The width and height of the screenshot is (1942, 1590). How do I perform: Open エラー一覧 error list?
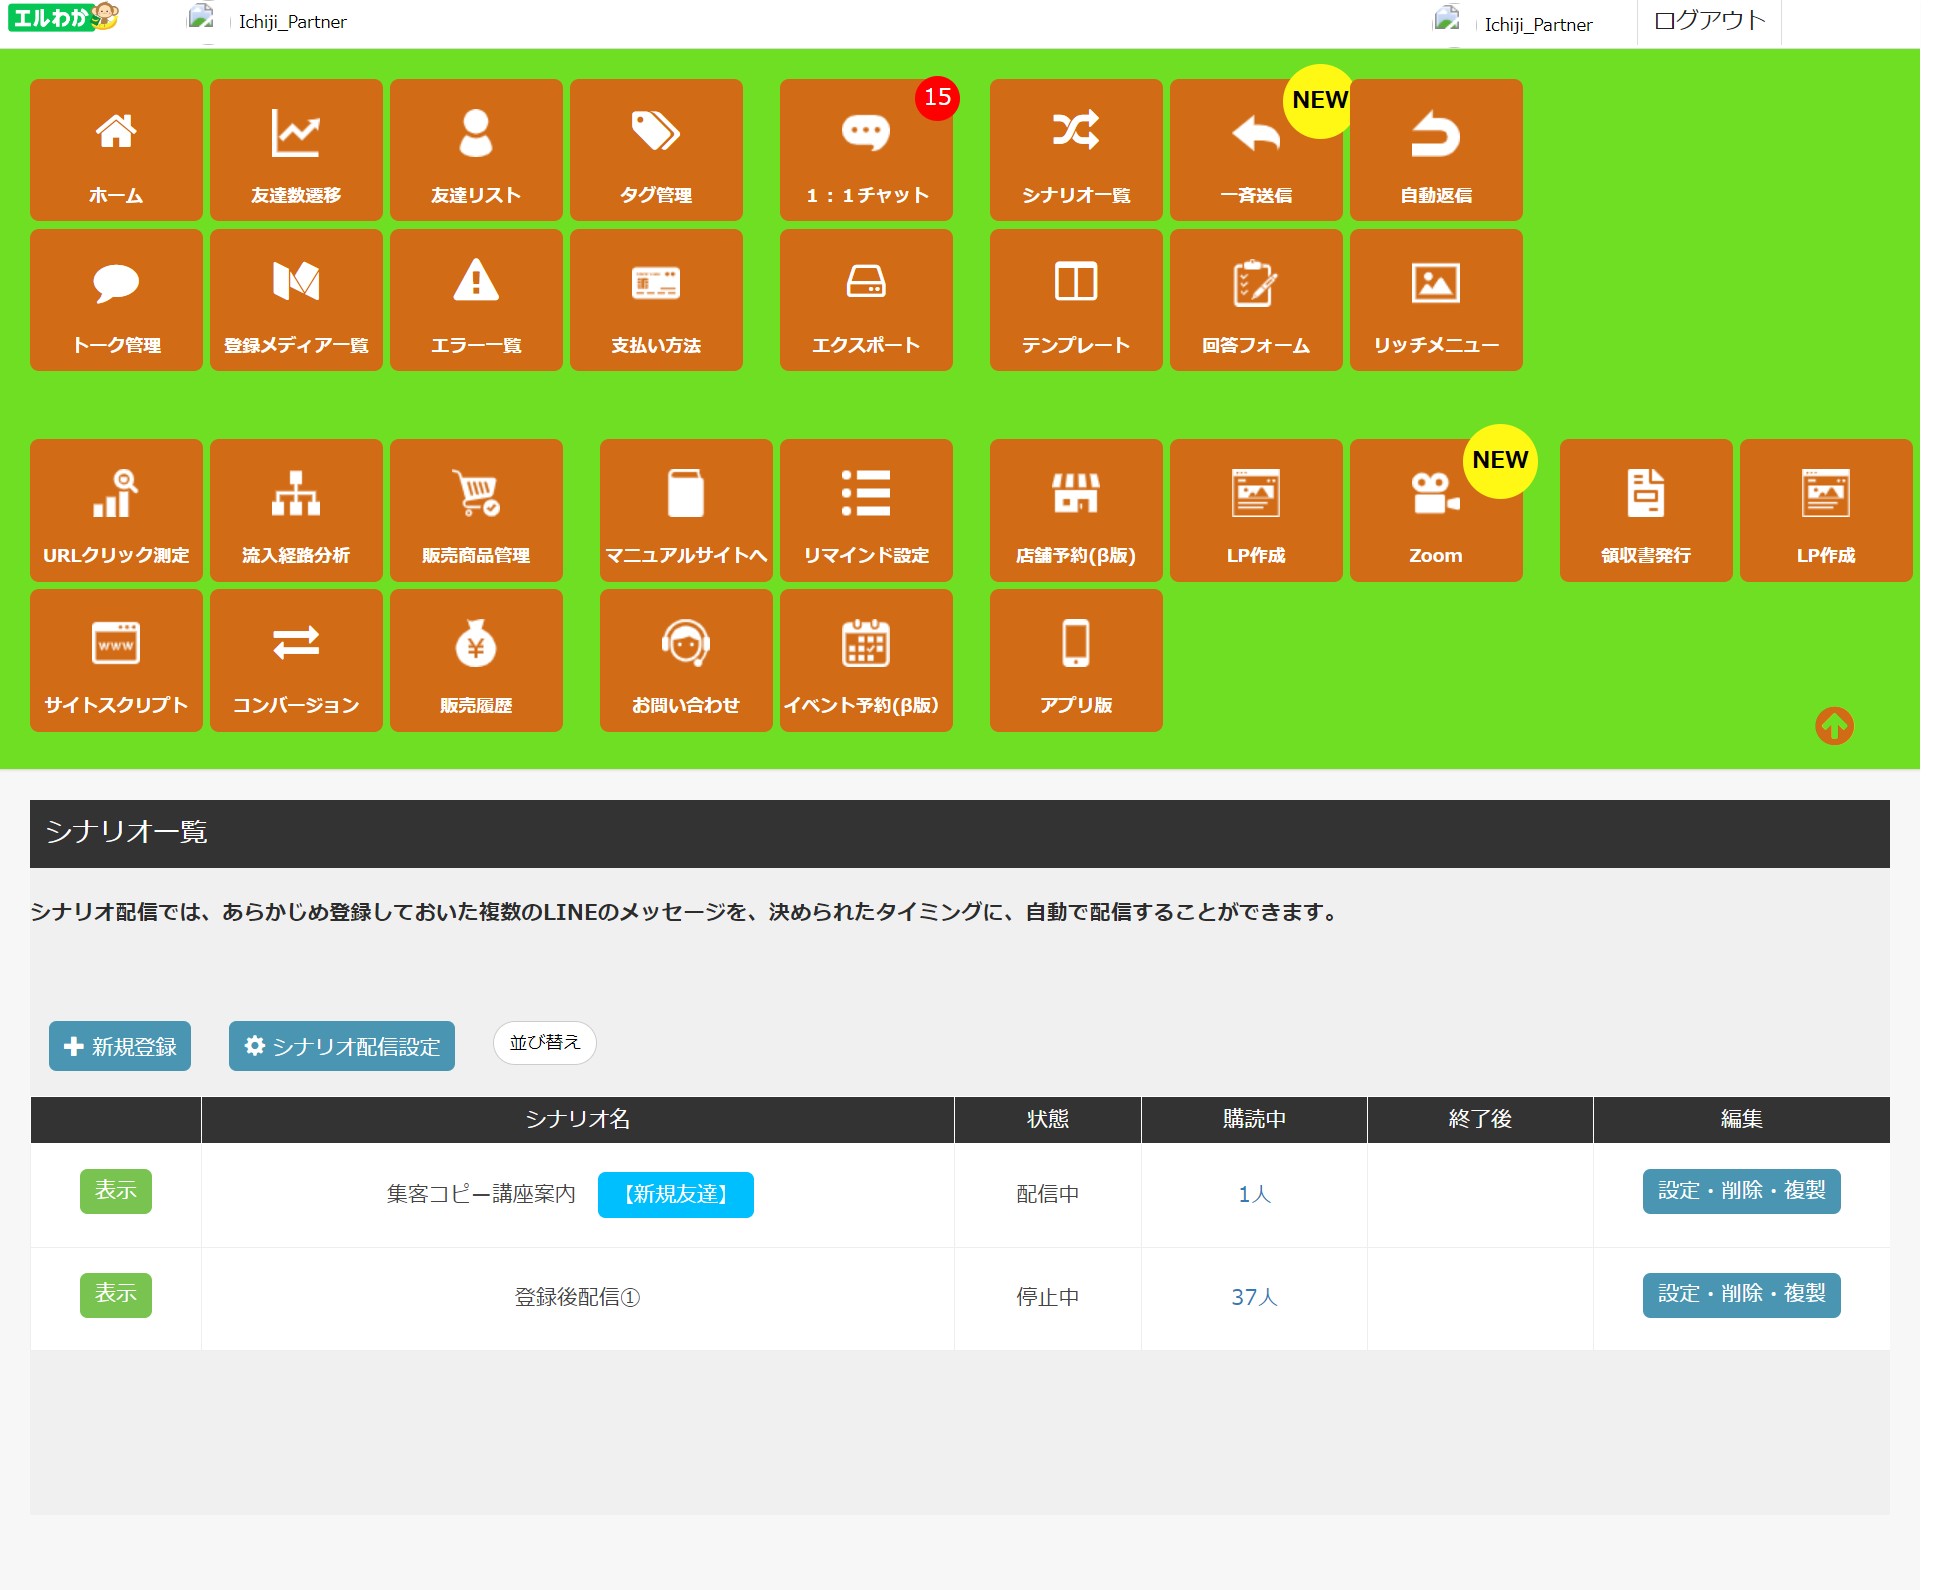[x=476, y=300]
